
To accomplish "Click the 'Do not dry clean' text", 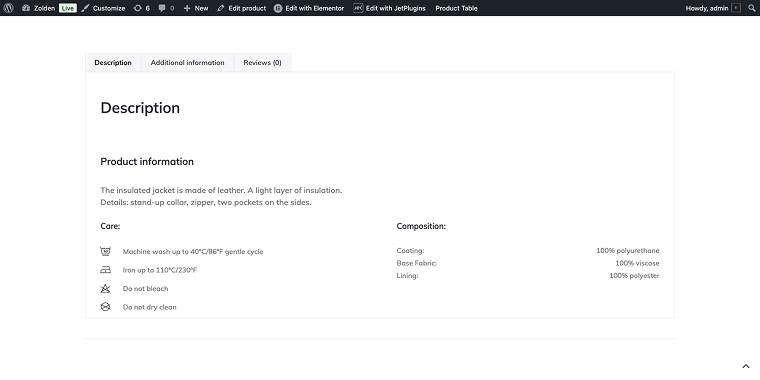I will click(150, 307).
